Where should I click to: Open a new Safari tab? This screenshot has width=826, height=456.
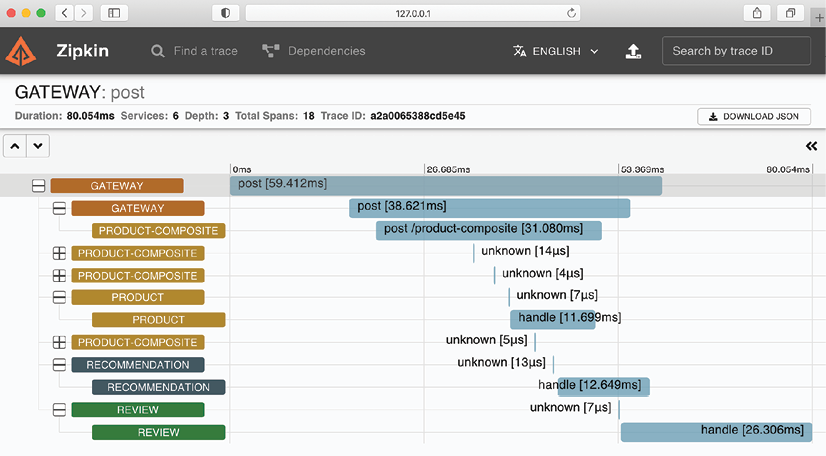click(x=819, y=17)
